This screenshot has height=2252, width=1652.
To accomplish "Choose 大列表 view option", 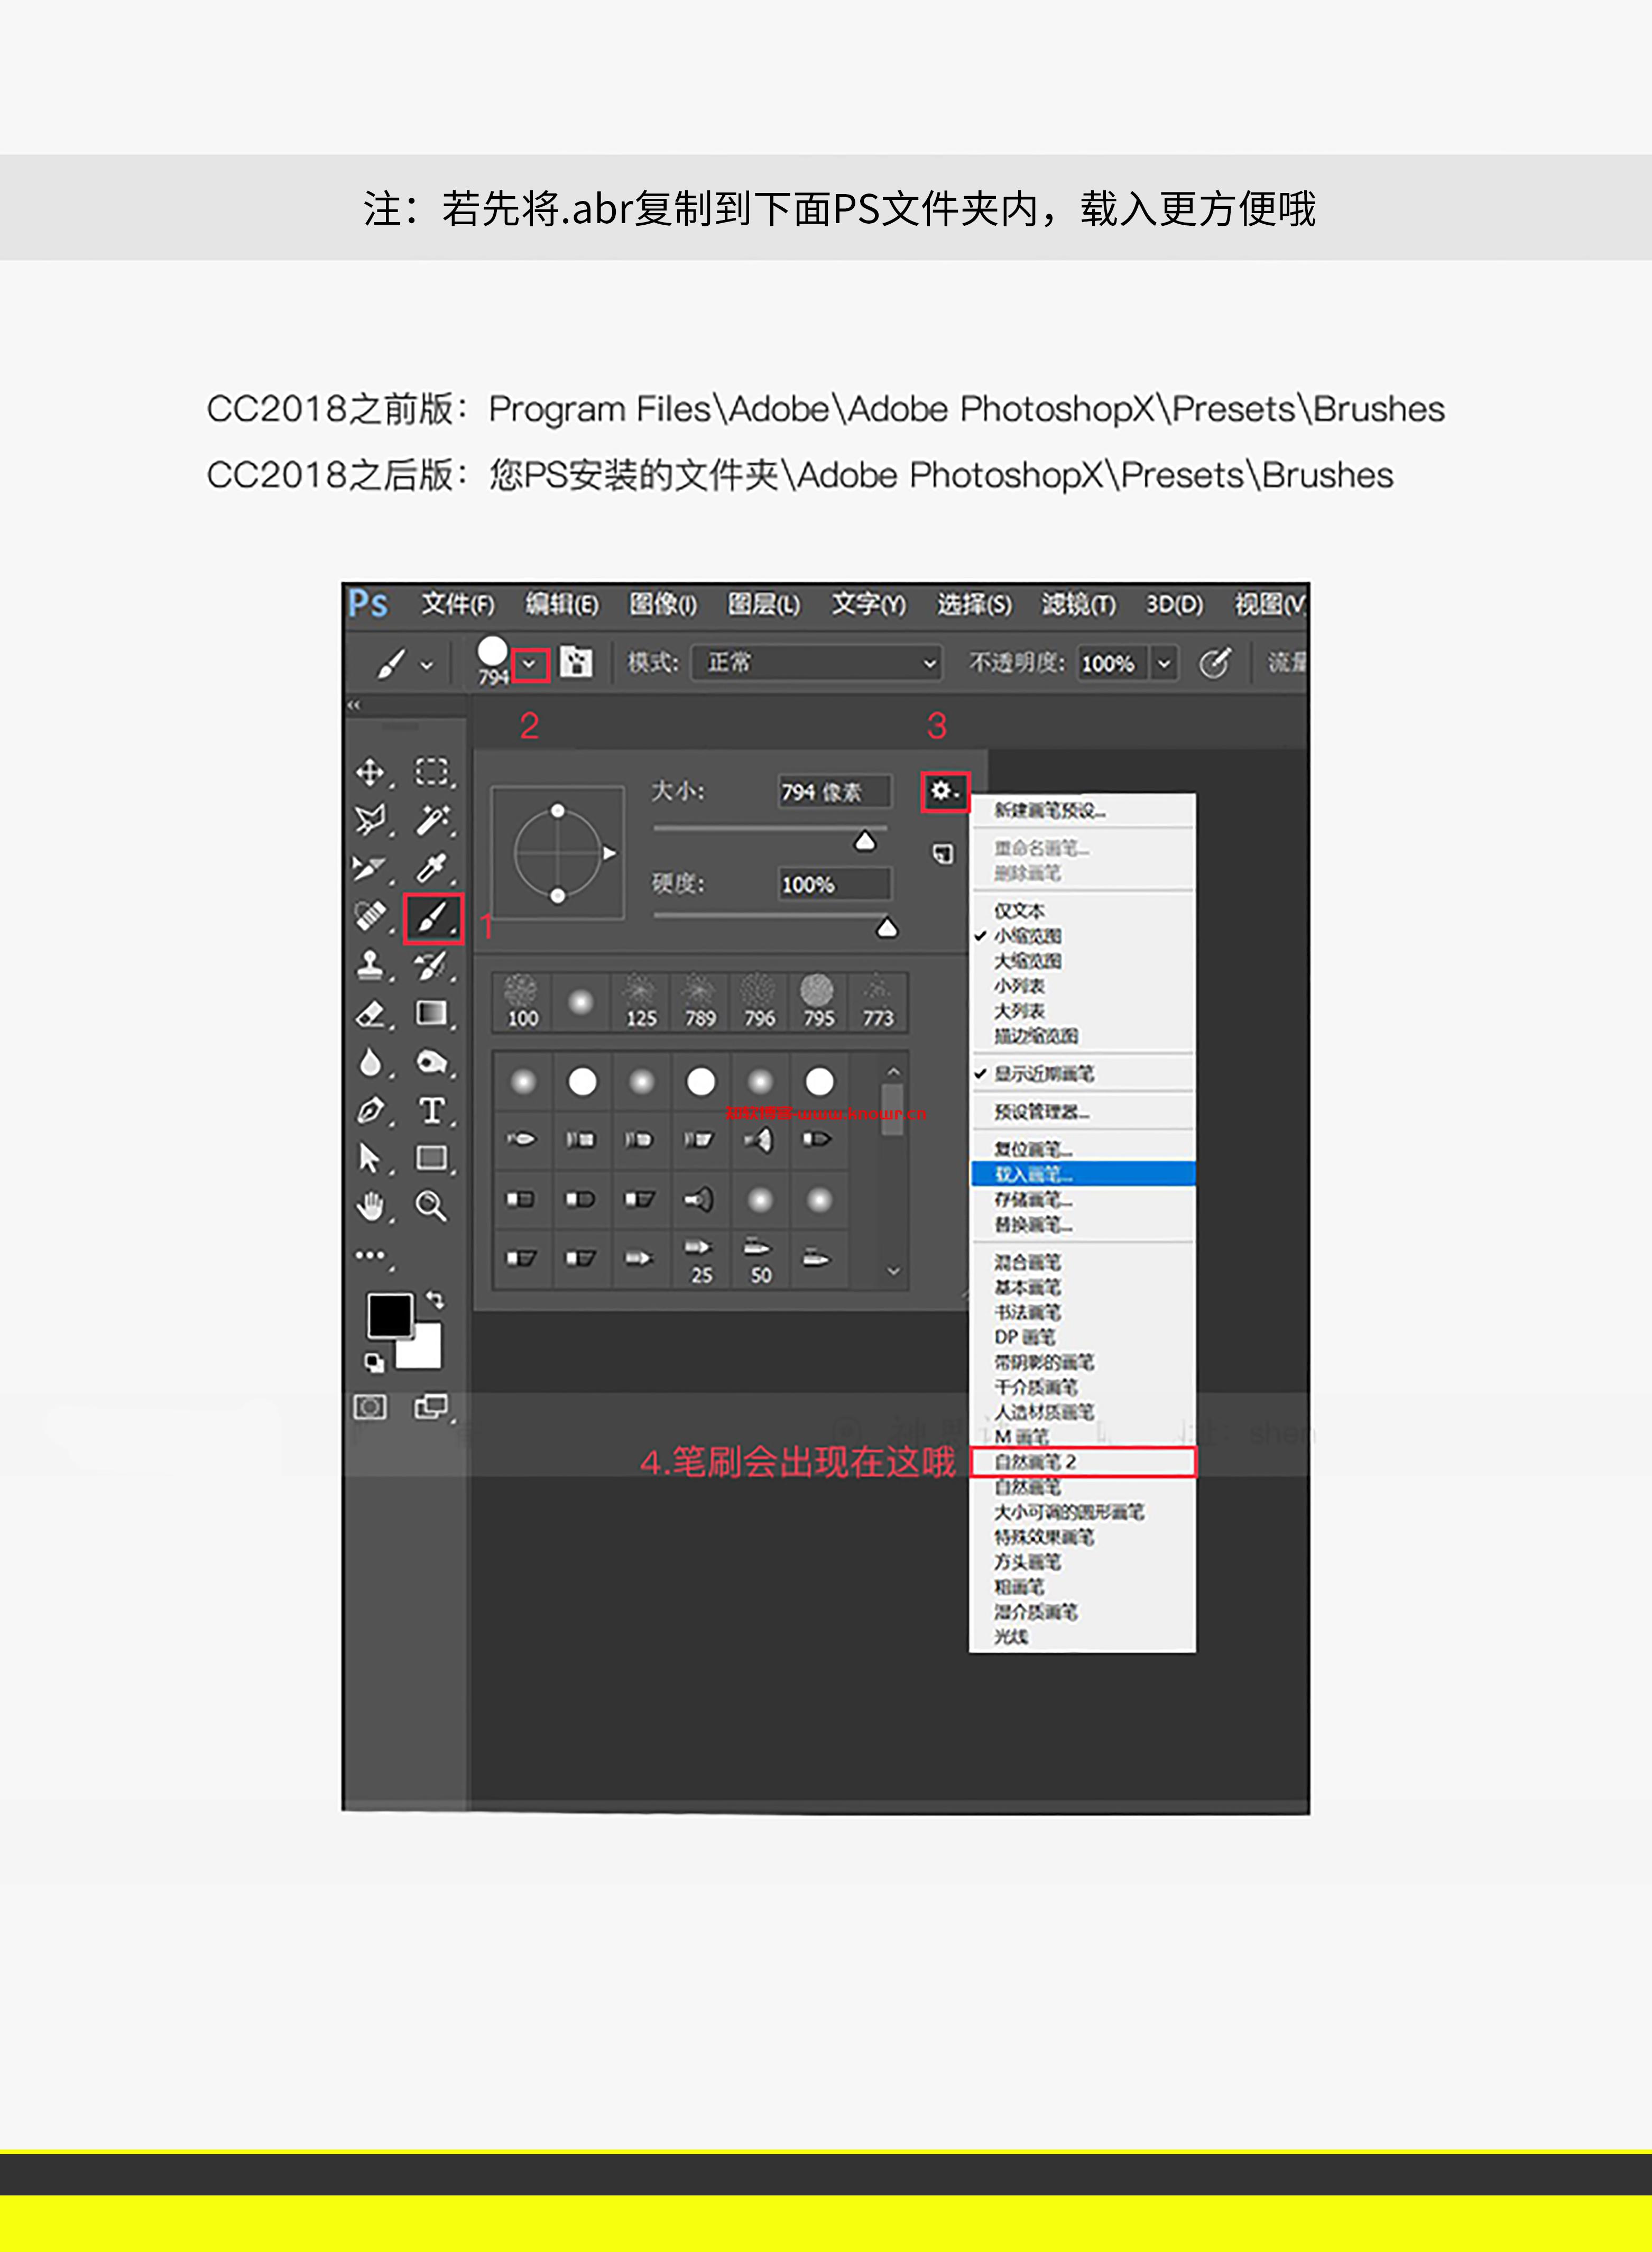I will 1019,1011.
